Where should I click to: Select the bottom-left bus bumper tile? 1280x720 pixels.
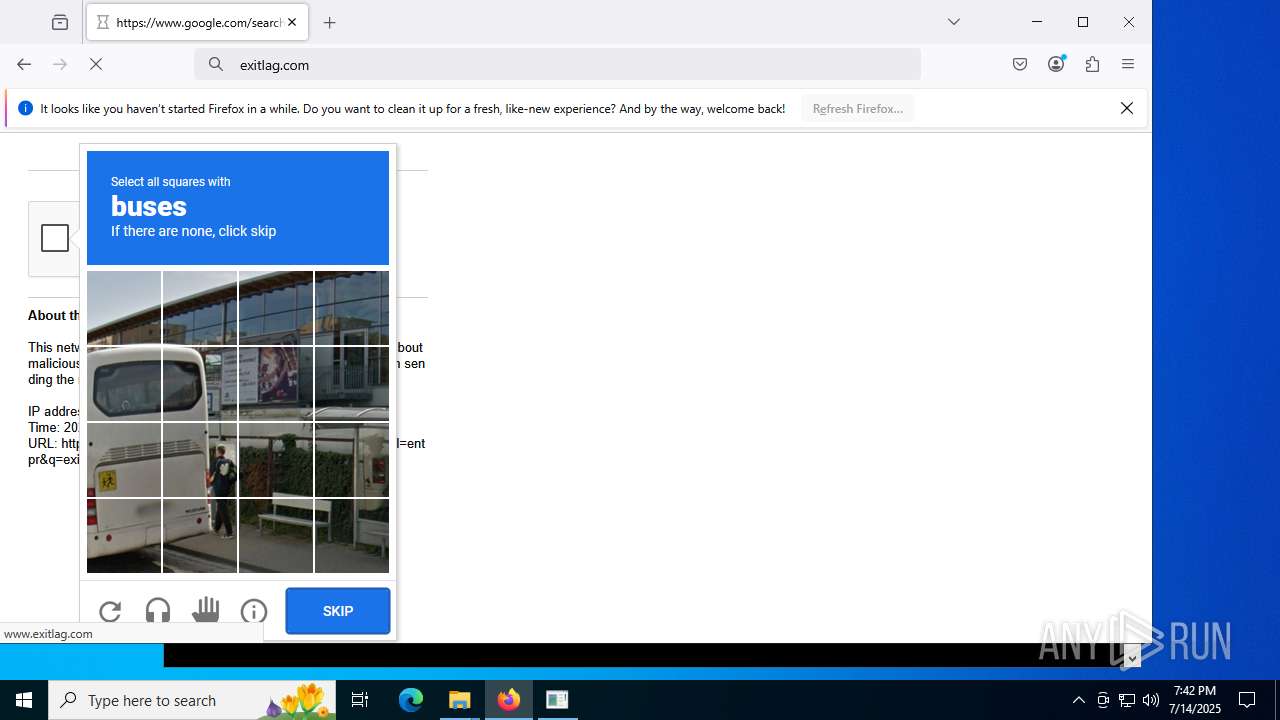pyautogui.click(x=124, y=536)
